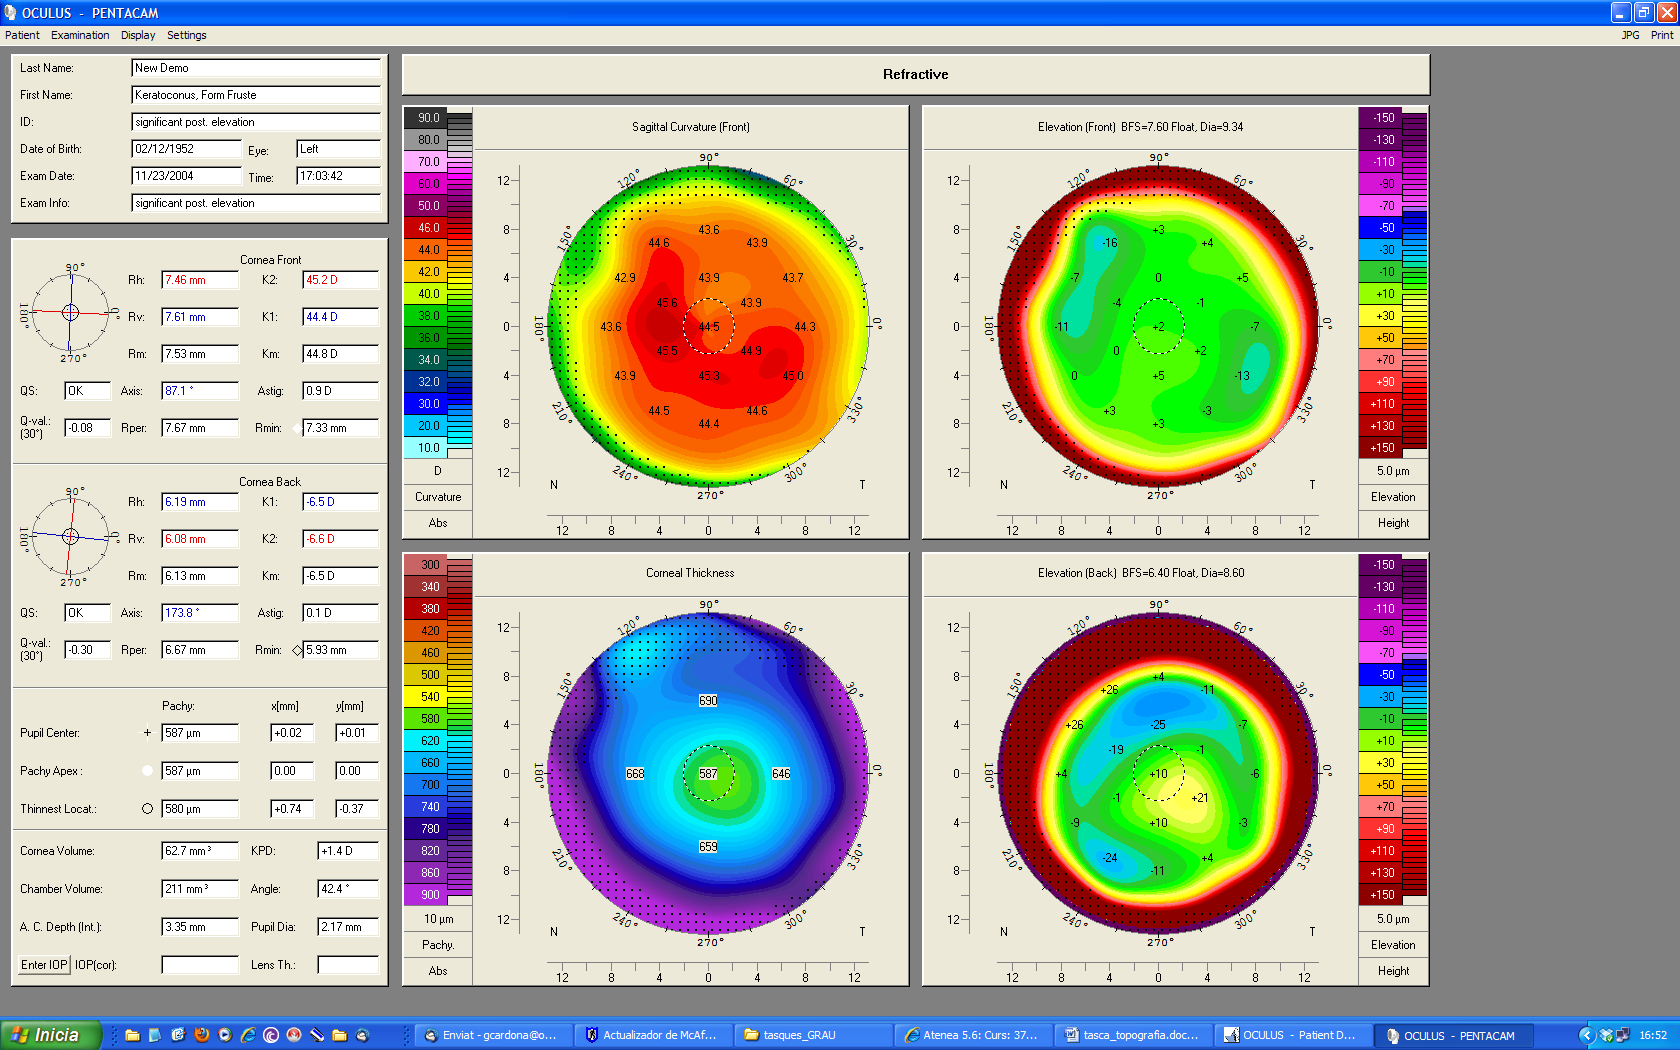Screen dimensions: 1680x1050
Task: Click the Refractive title bar
Action: (x=915, y=74)
